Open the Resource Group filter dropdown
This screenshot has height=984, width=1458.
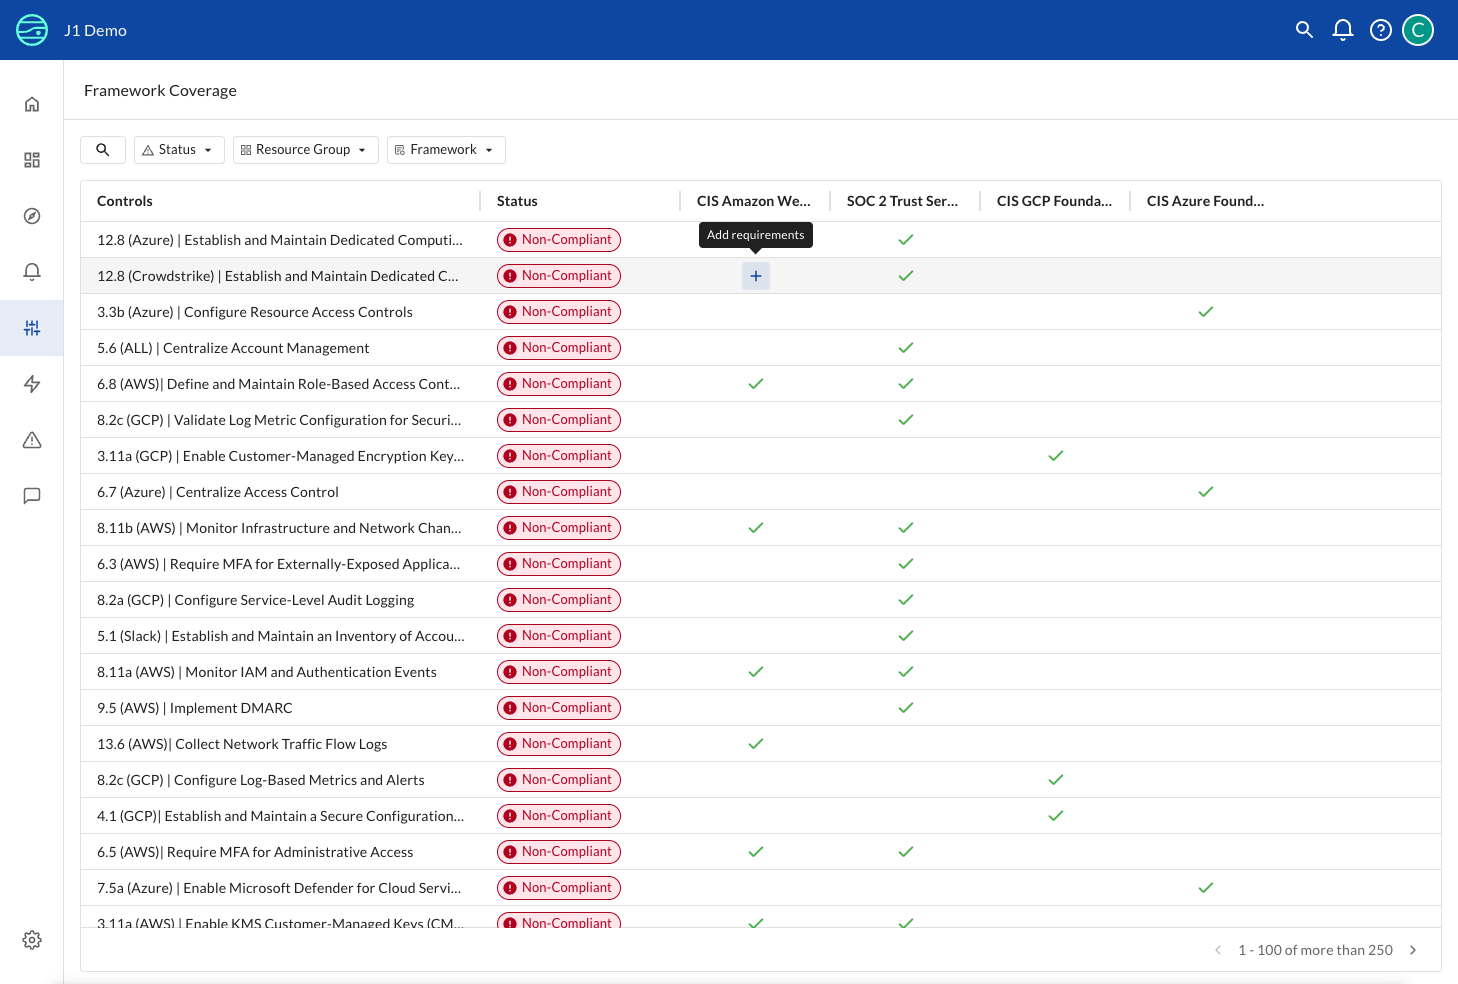coord(305,149)
